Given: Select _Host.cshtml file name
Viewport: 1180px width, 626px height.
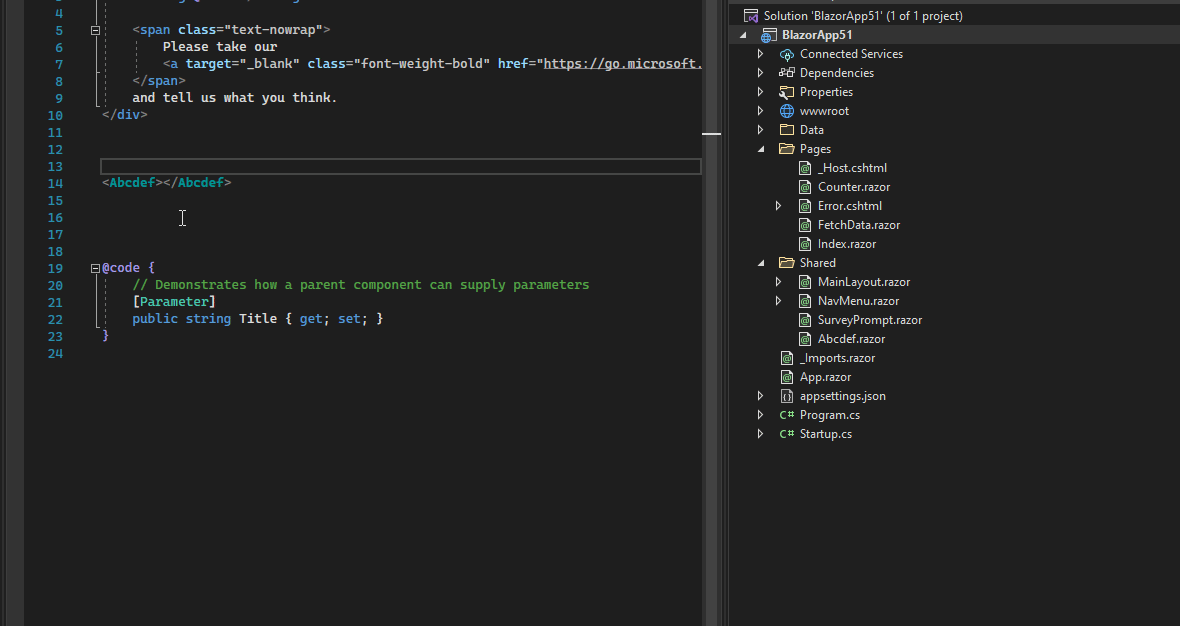Looking at the screenshot, I should pos(852,168).
